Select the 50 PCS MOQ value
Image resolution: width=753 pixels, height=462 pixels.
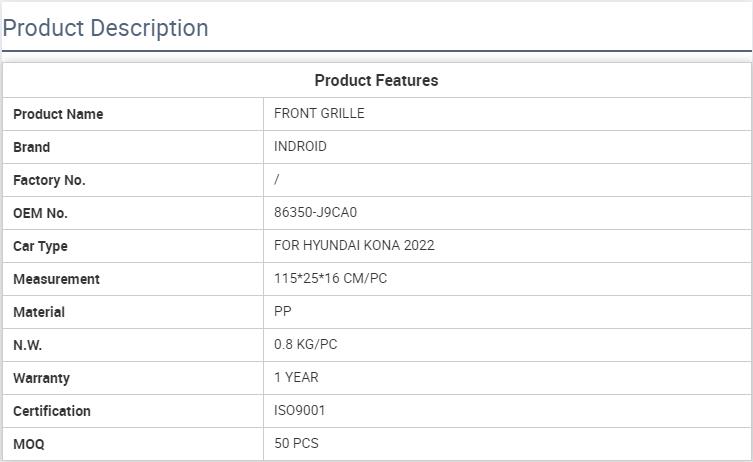[x=296, y=443]
